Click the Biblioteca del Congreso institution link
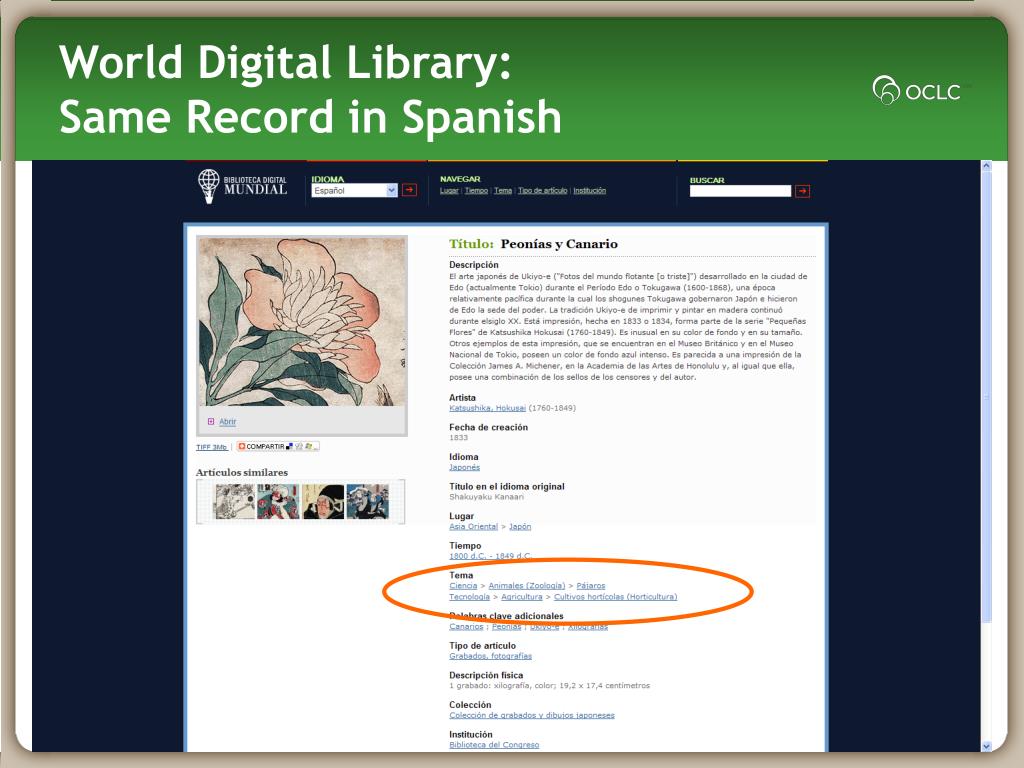 (494, 745)
